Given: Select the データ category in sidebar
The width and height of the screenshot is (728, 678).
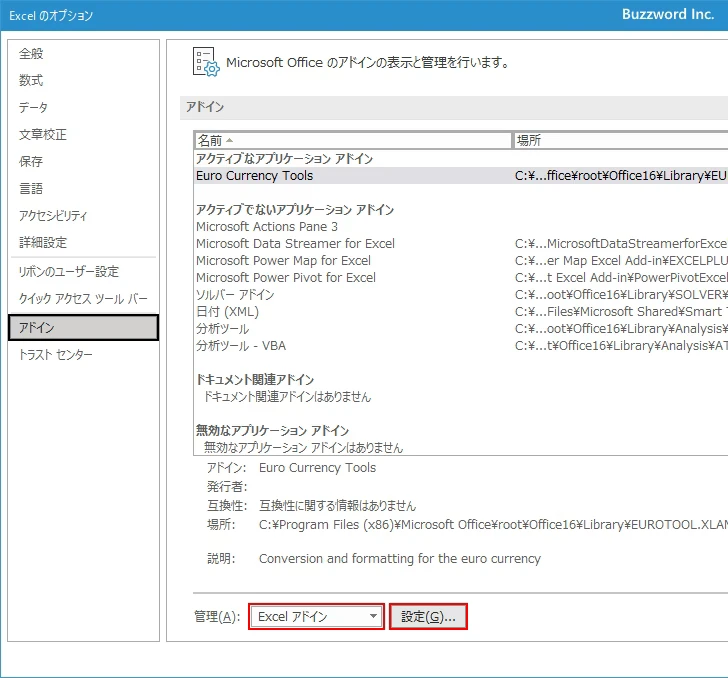Looking at the screenshot, I should click(x=84, y=107).
